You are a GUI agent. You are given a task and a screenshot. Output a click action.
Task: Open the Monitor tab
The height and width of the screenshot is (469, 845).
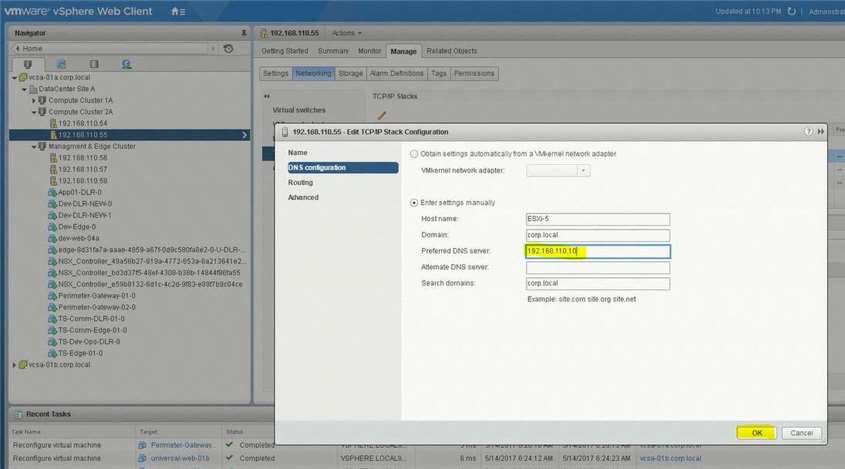[x=369, y=51]
